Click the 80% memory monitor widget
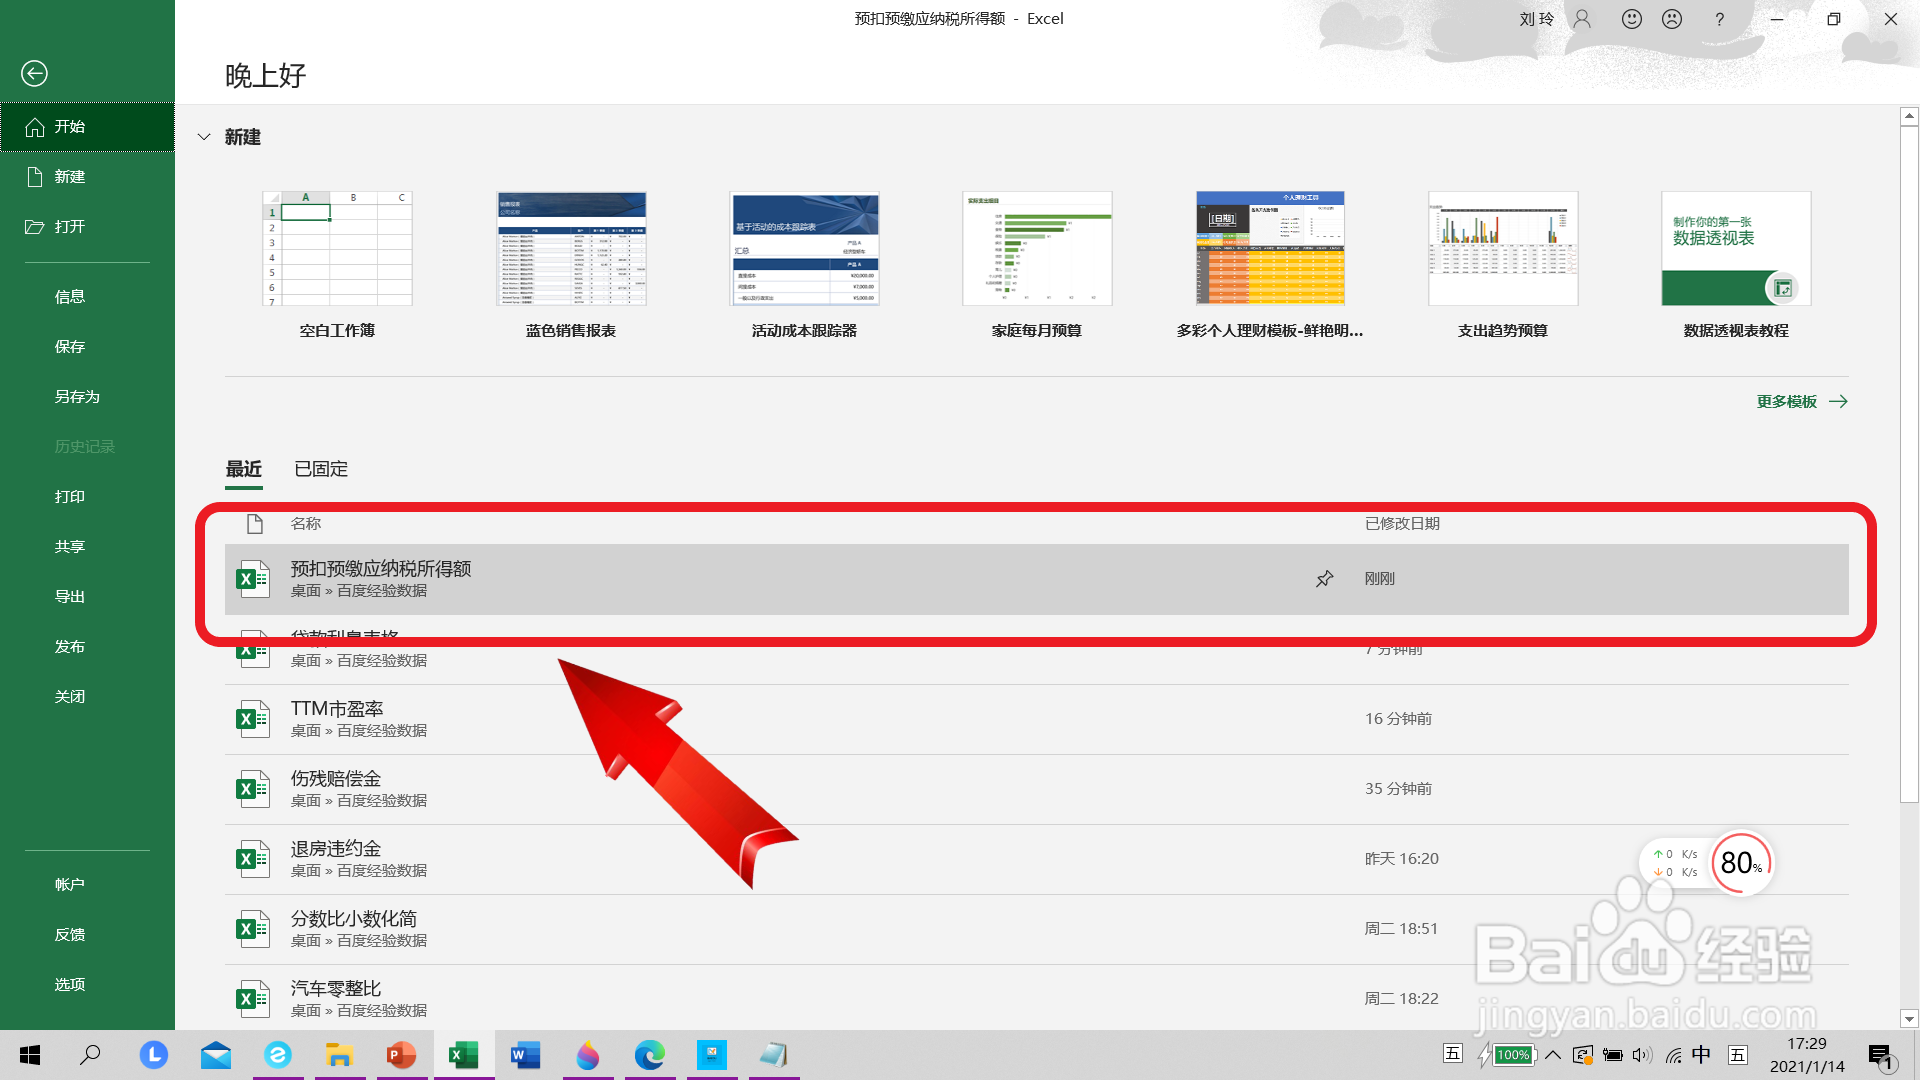Image resolution: width=1920 pixels, height=1080 pixels. 1741,863
